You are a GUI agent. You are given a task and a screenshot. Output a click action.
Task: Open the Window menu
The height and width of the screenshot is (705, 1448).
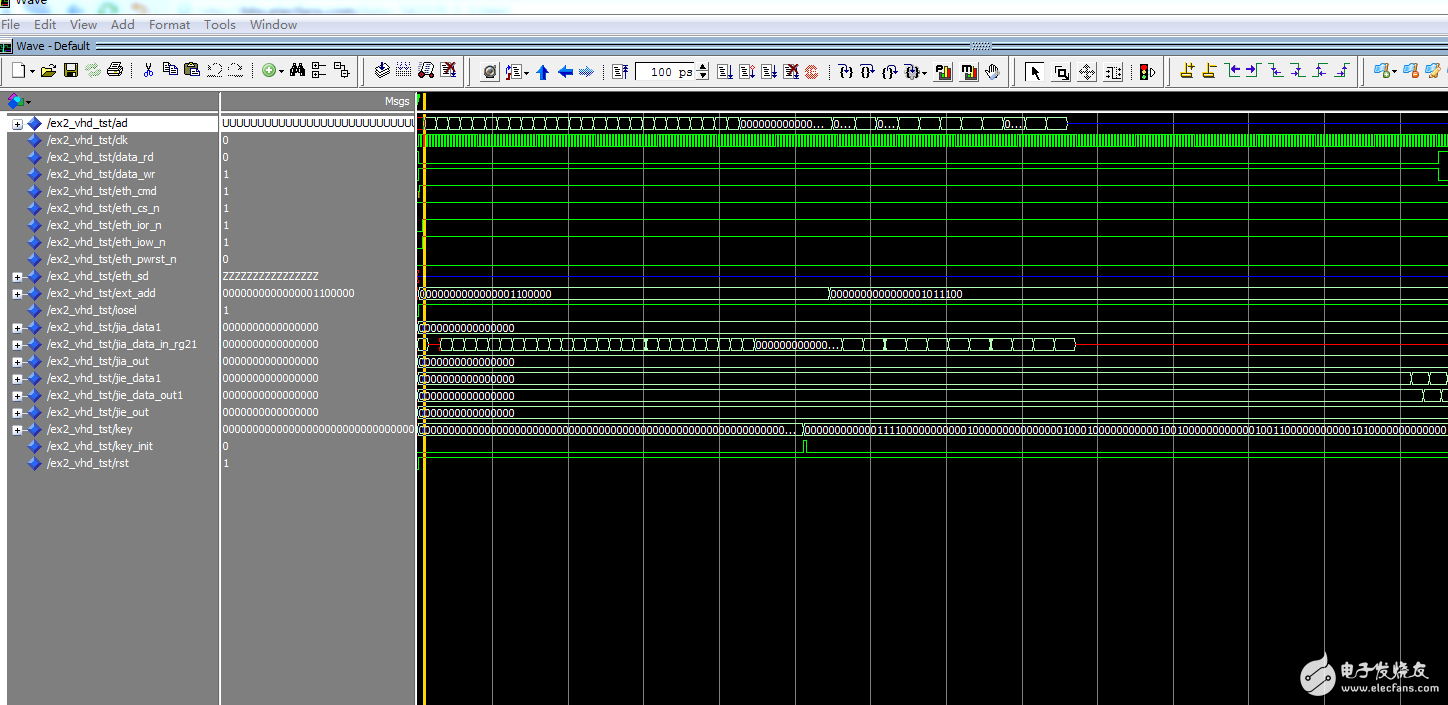coord(273,24)
